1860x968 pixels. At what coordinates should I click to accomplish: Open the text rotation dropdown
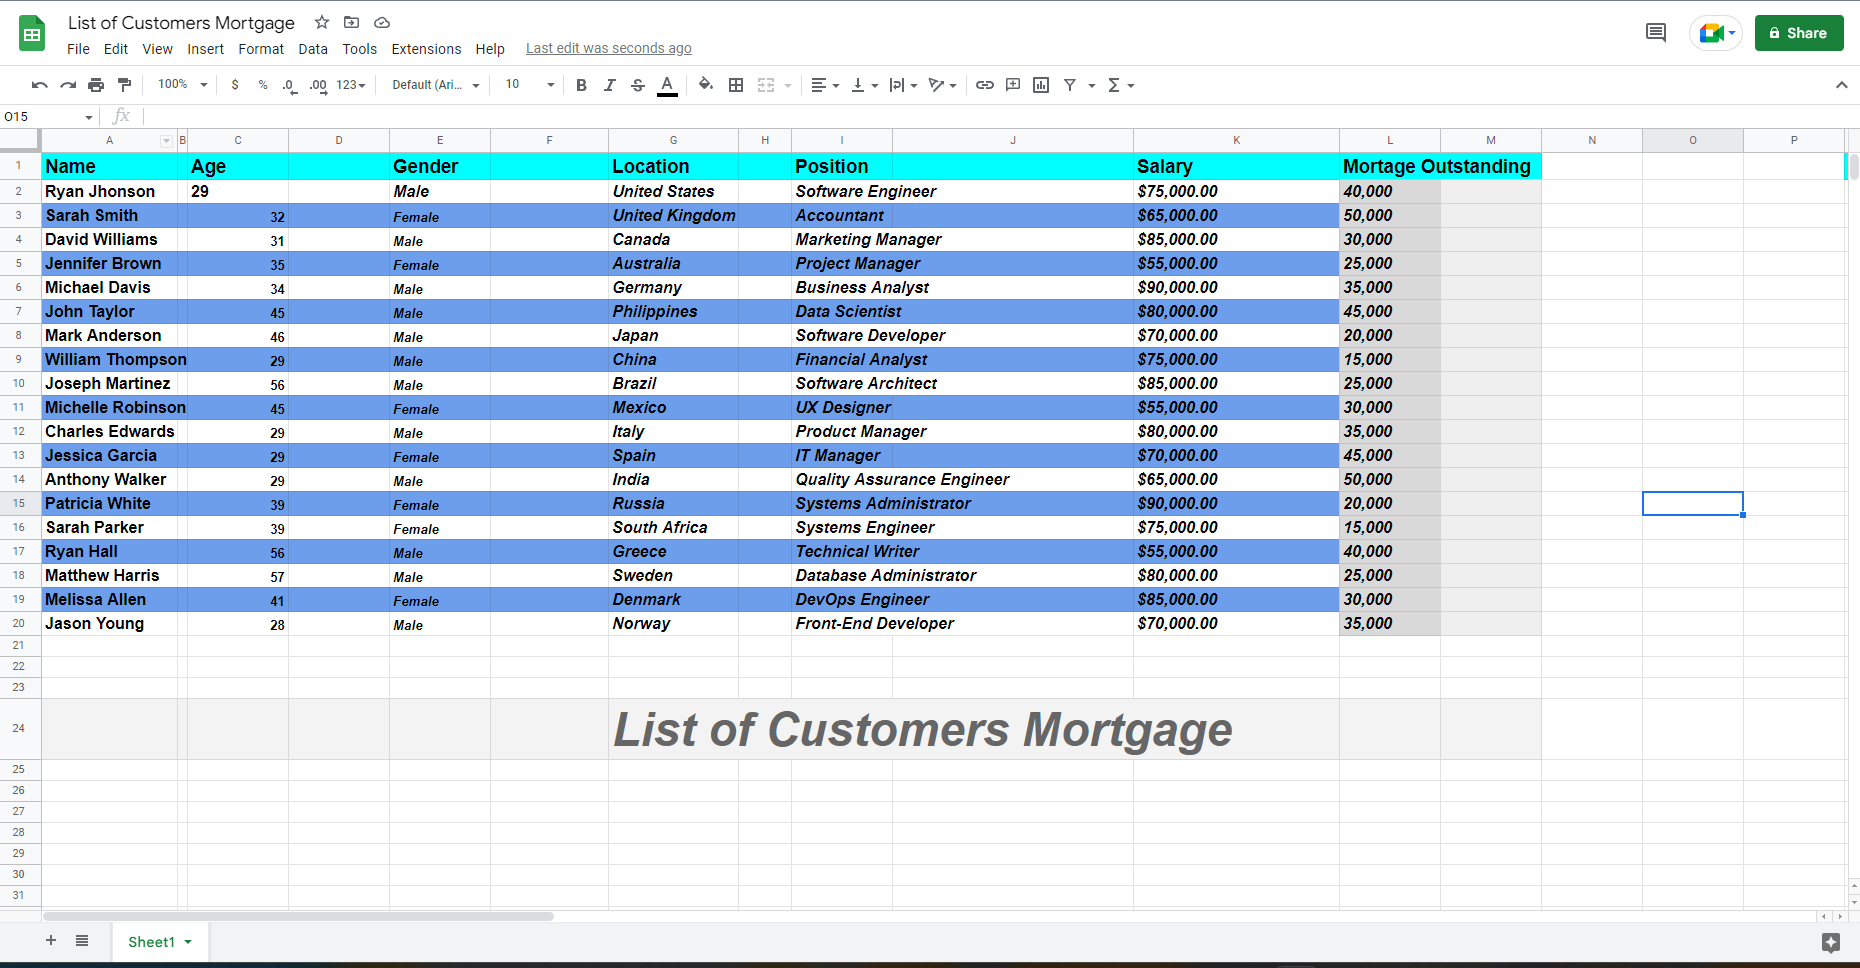click(x=942, y=85)
